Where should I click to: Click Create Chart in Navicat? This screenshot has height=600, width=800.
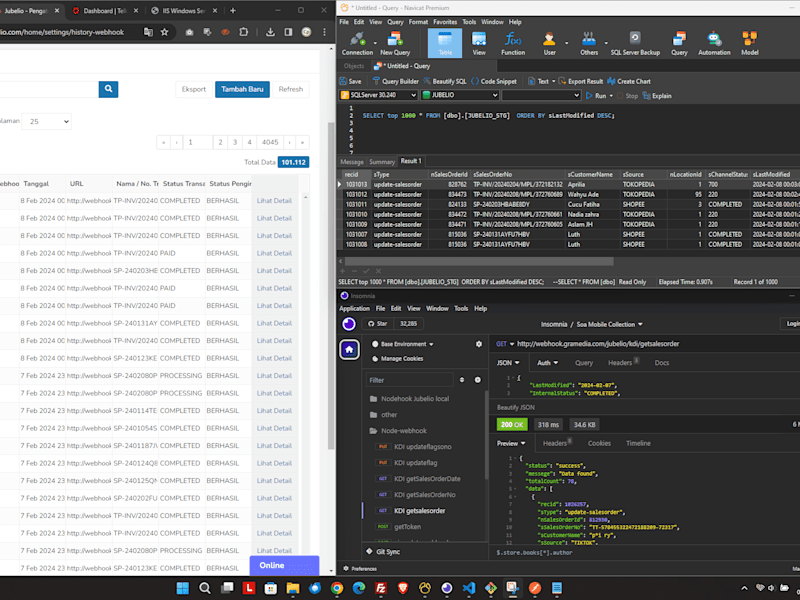point(629,81)
